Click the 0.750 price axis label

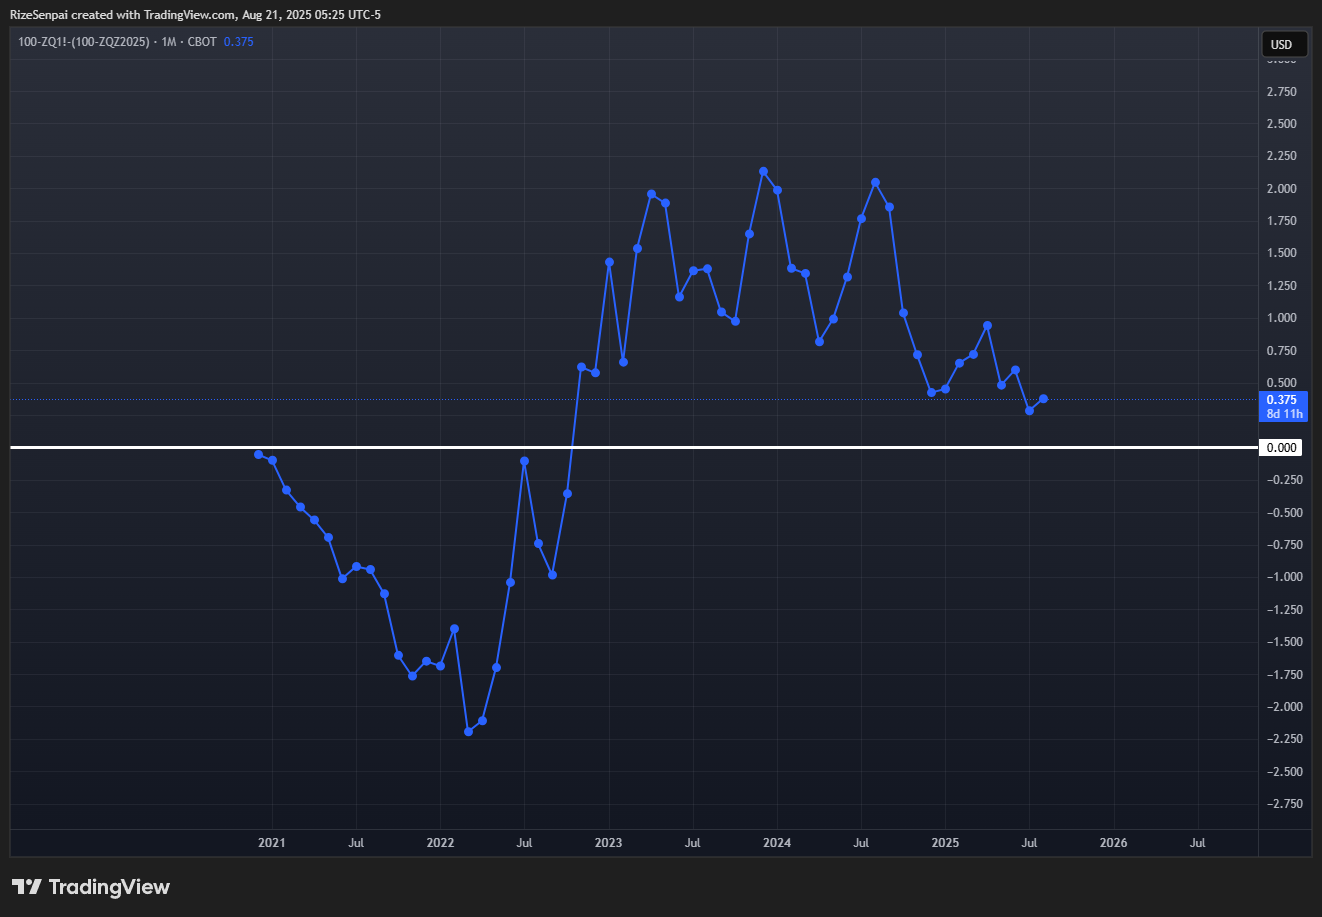coord(1282,351)
